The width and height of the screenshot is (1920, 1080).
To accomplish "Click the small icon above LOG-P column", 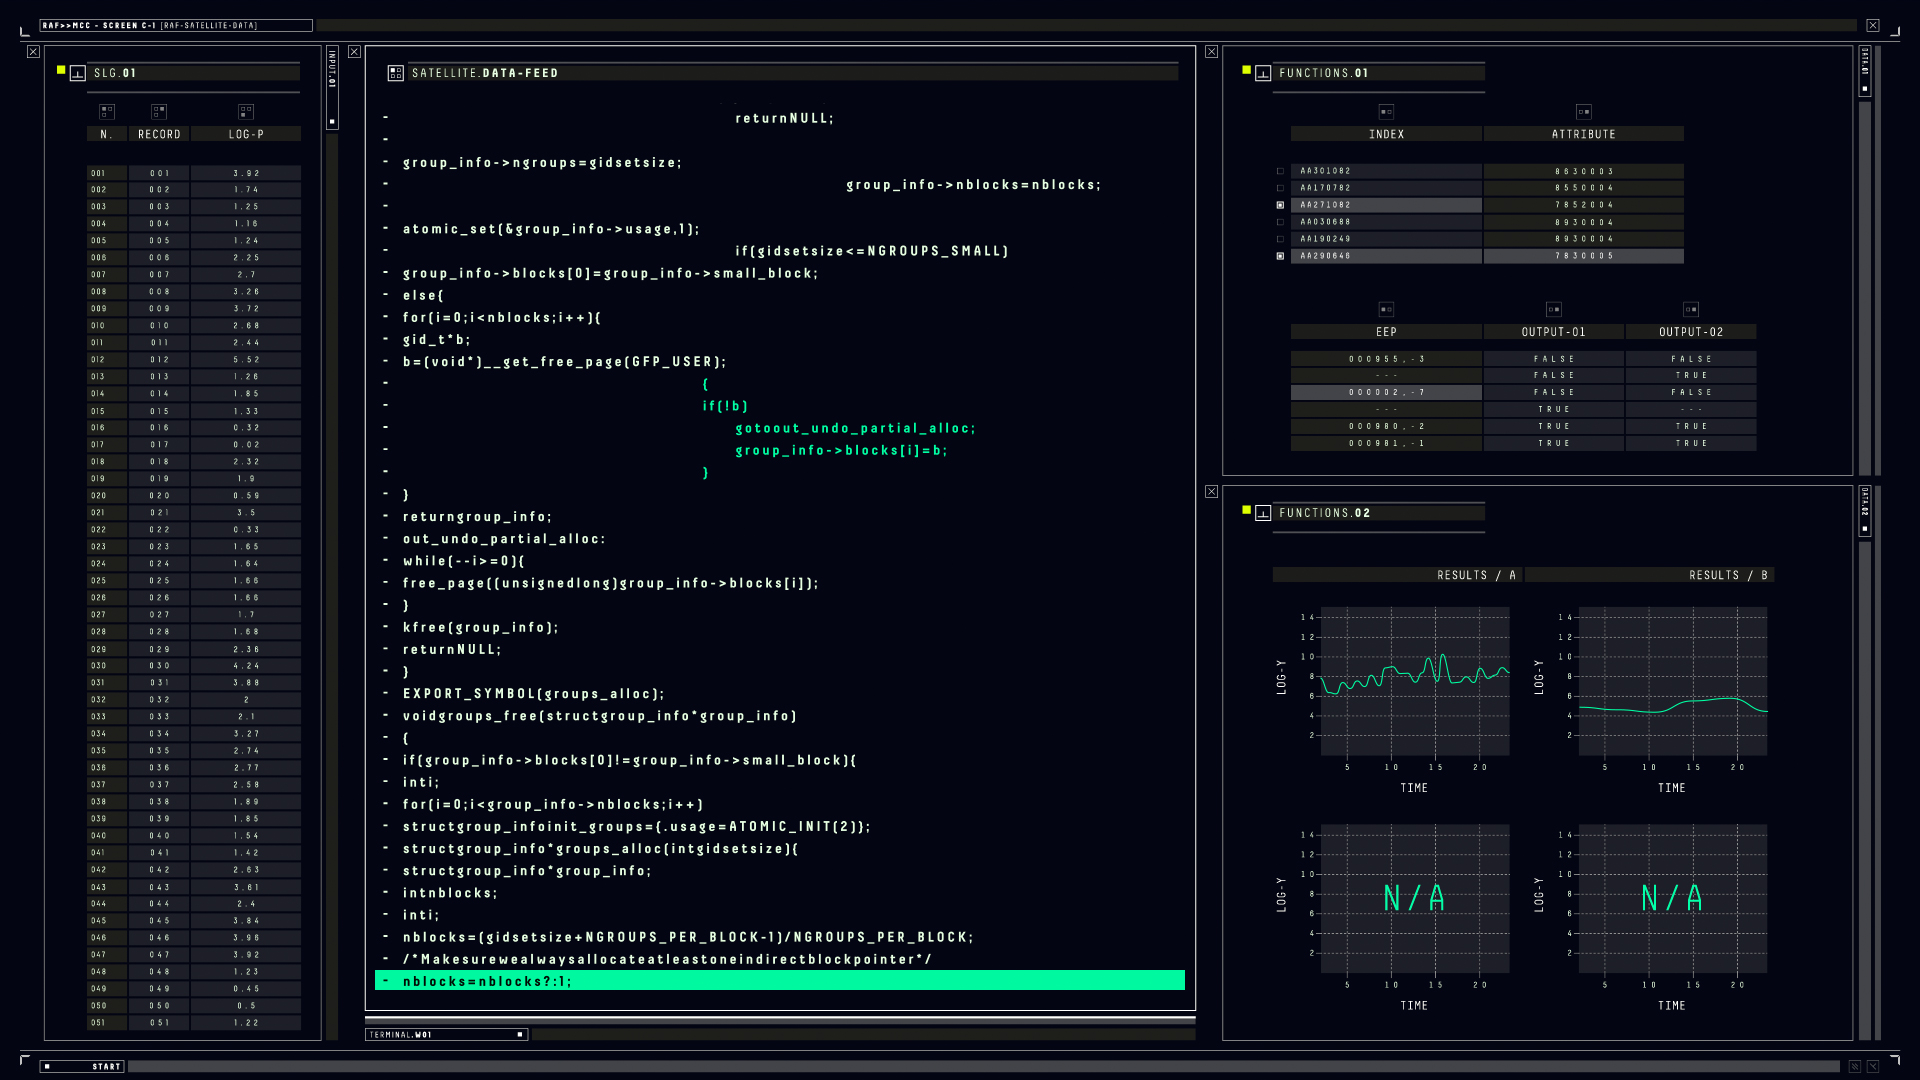I will pyautogui.click(x=246, y=111).
